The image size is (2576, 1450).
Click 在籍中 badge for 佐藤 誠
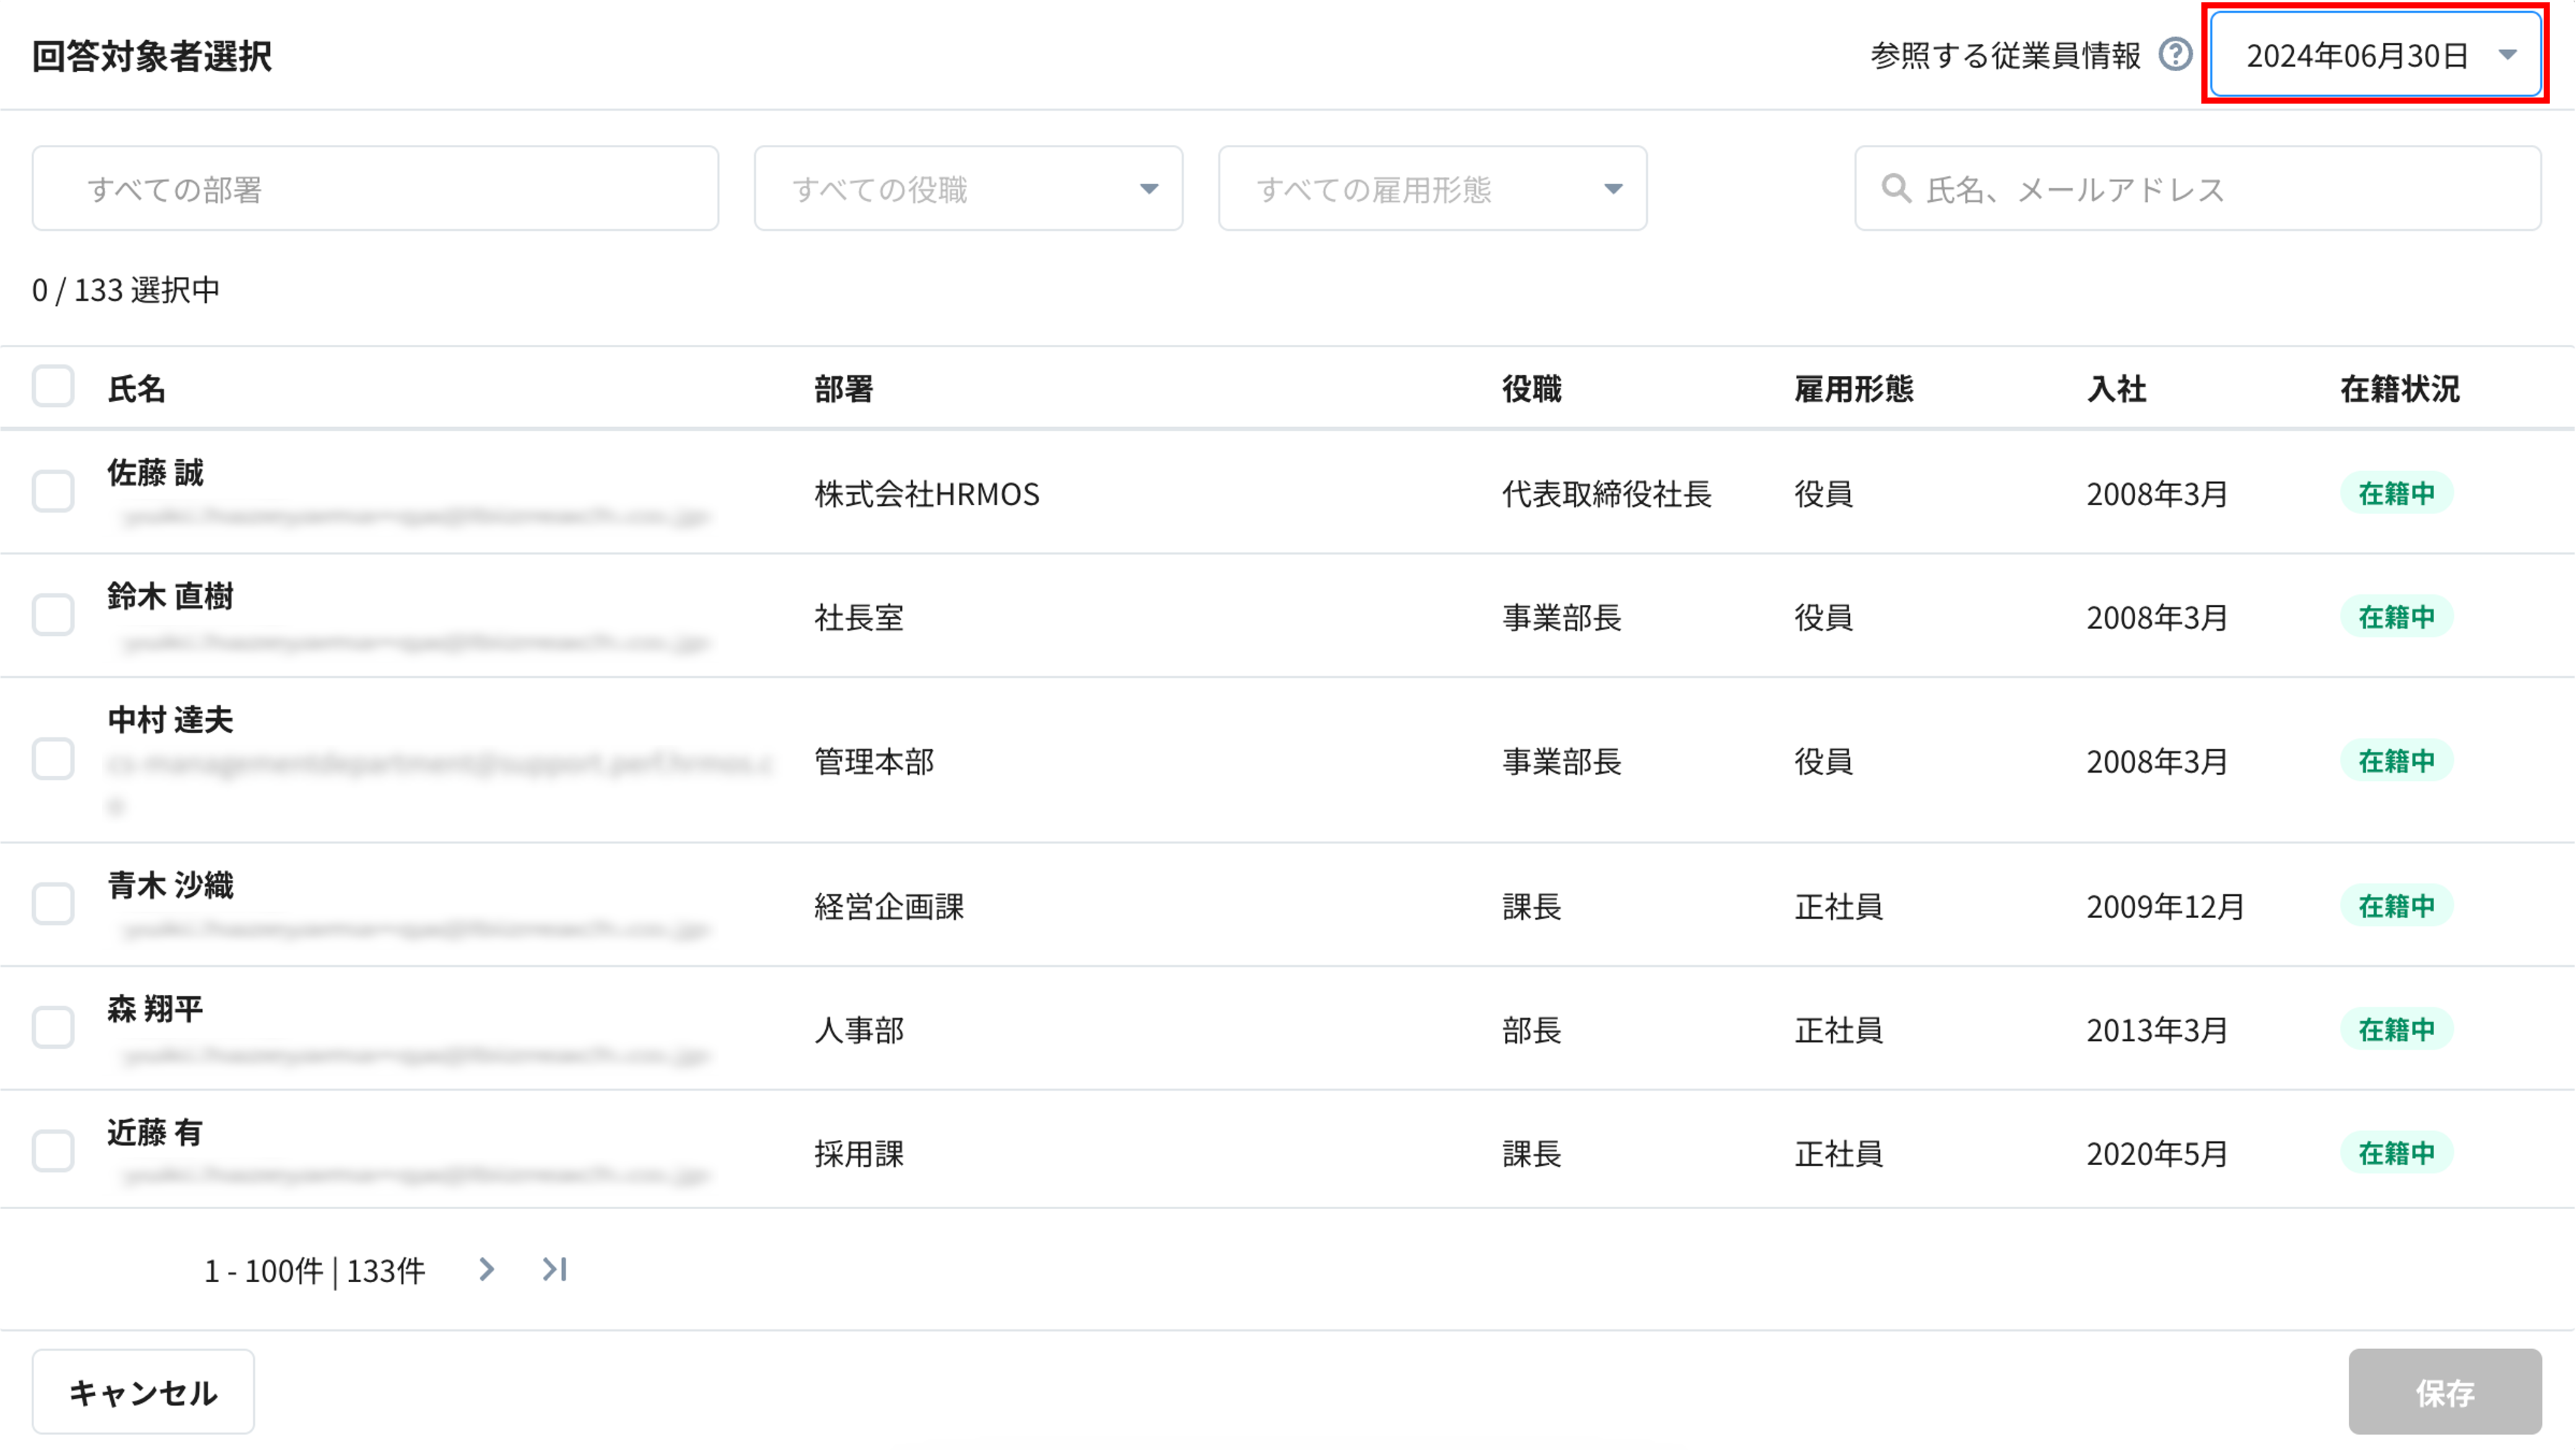(x=2396, y=493)
